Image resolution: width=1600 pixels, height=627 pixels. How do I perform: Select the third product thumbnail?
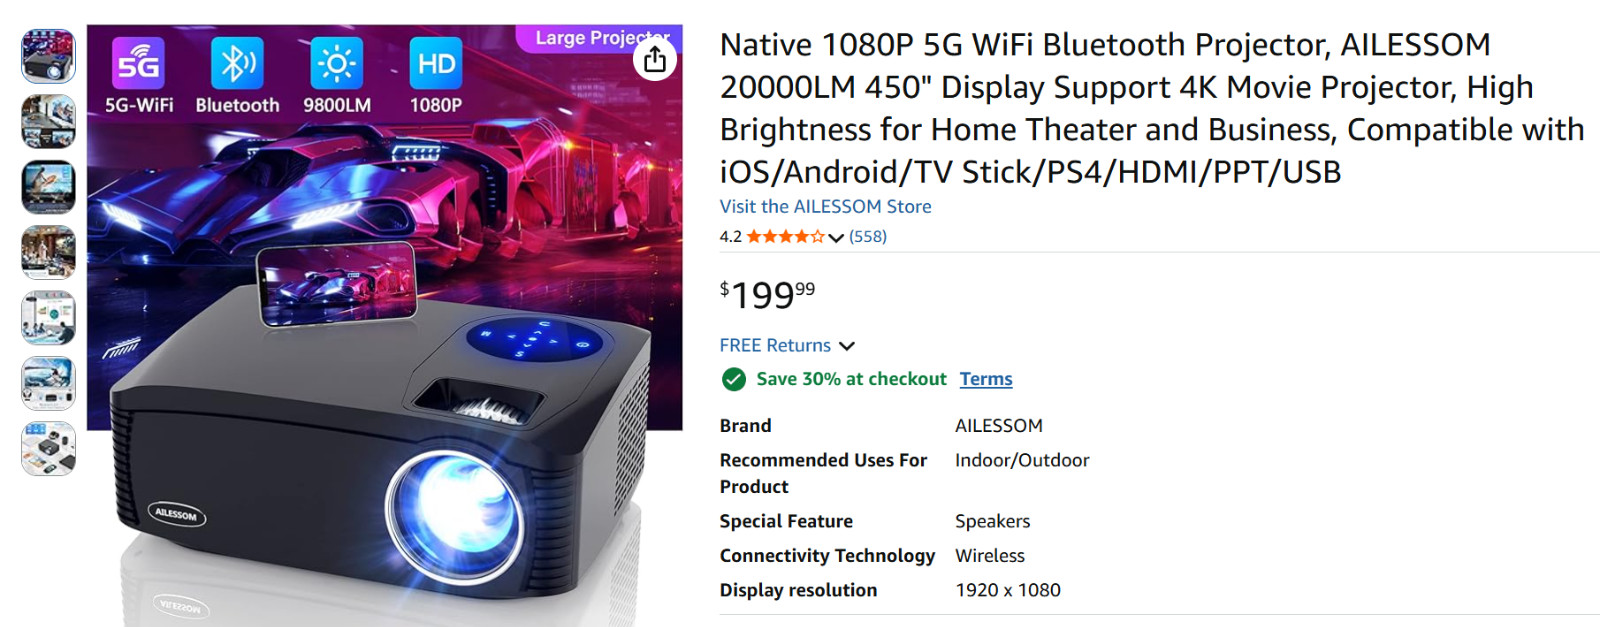tap(48, 187)
